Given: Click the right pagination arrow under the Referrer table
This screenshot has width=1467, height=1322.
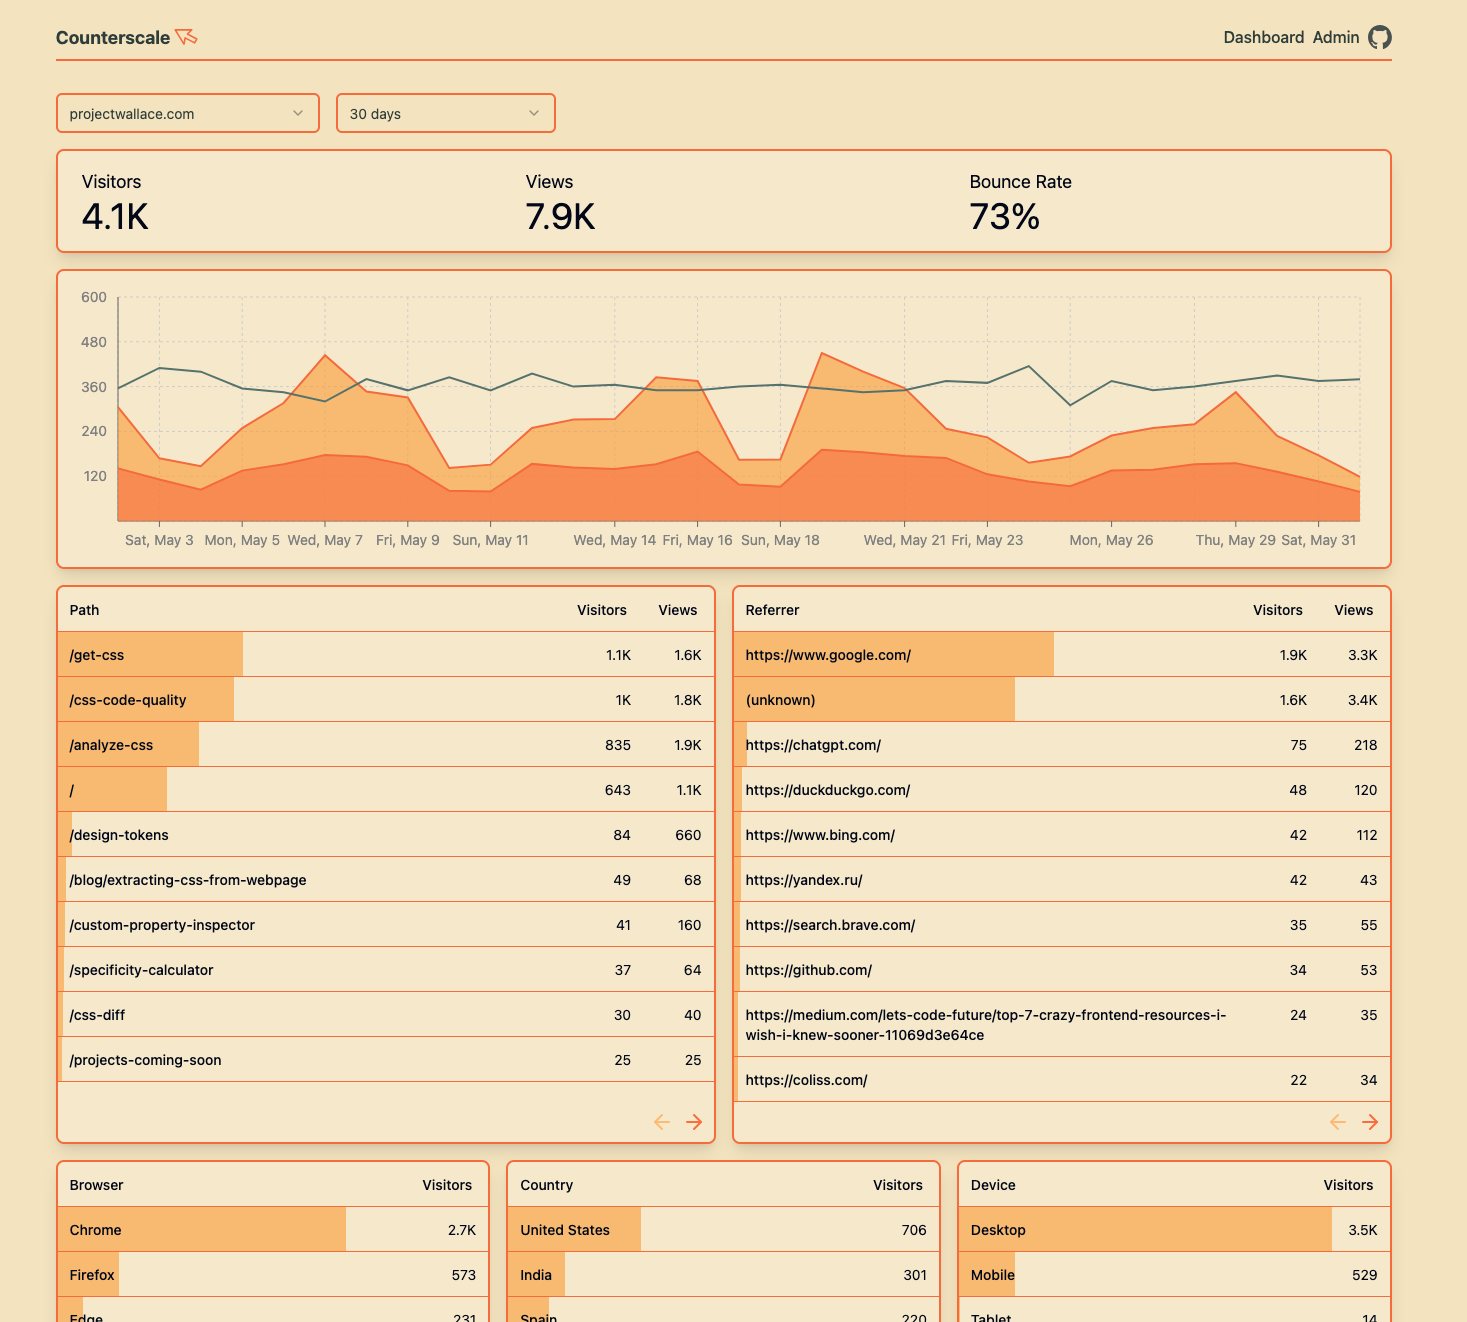Looking at the screenshot, I should coord(1370,1122).
